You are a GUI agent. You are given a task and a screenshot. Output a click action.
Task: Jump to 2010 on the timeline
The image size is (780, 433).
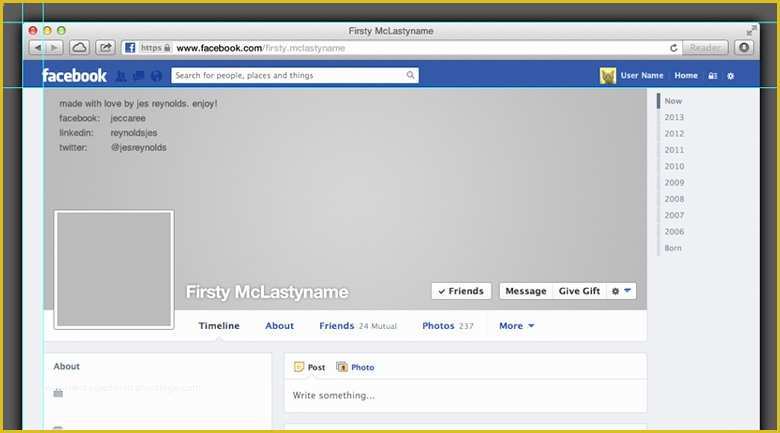click(674, 166)
